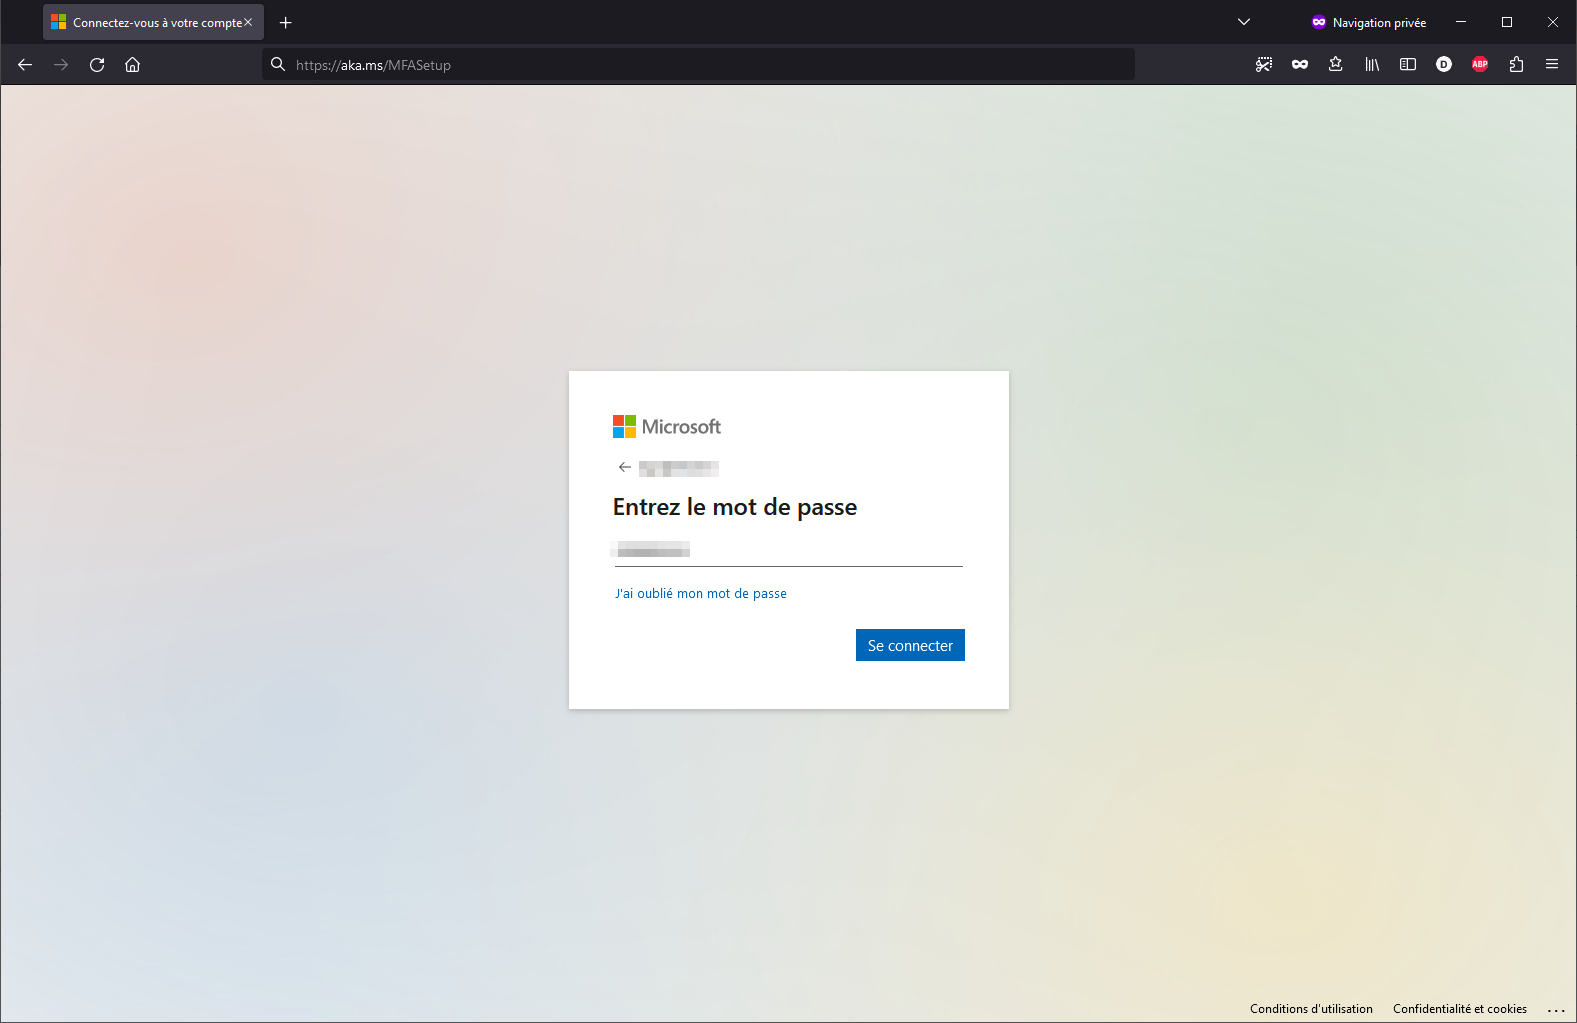Open the list all tabs chevron
This screenshot has width=1577, height=1023.
[x=1244, y=22]
